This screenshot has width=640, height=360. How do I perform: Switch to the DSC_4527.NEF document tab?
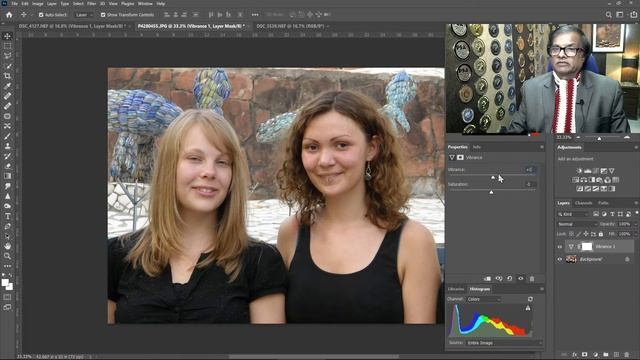pyautogui.click(x=72, y=26)
